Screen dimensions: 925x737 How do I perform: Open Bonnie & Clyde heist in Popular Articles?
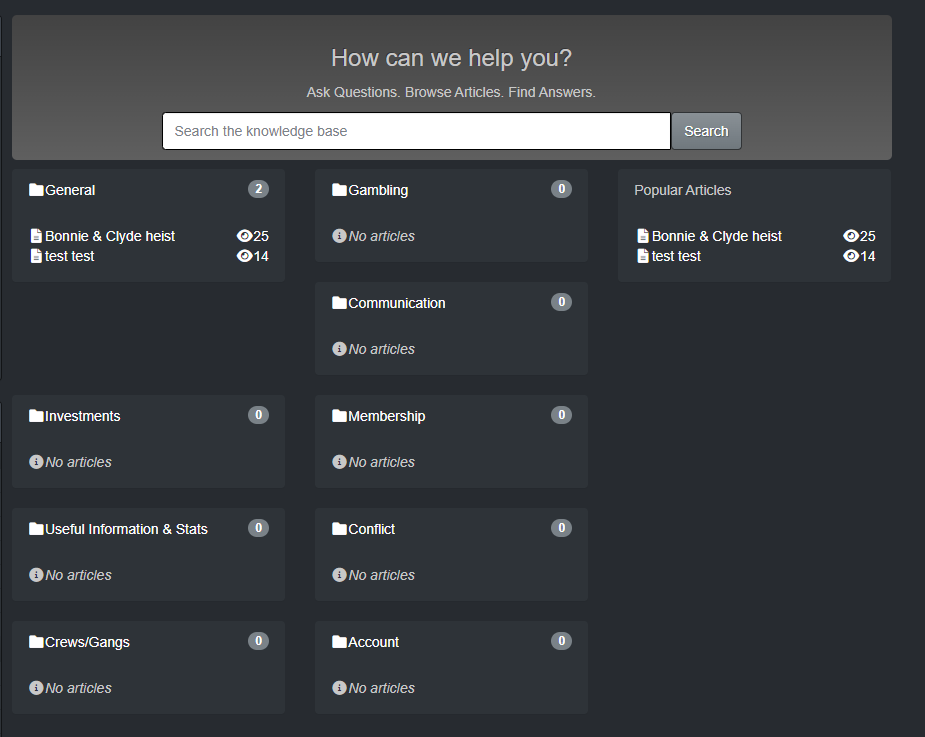(716, 236)
